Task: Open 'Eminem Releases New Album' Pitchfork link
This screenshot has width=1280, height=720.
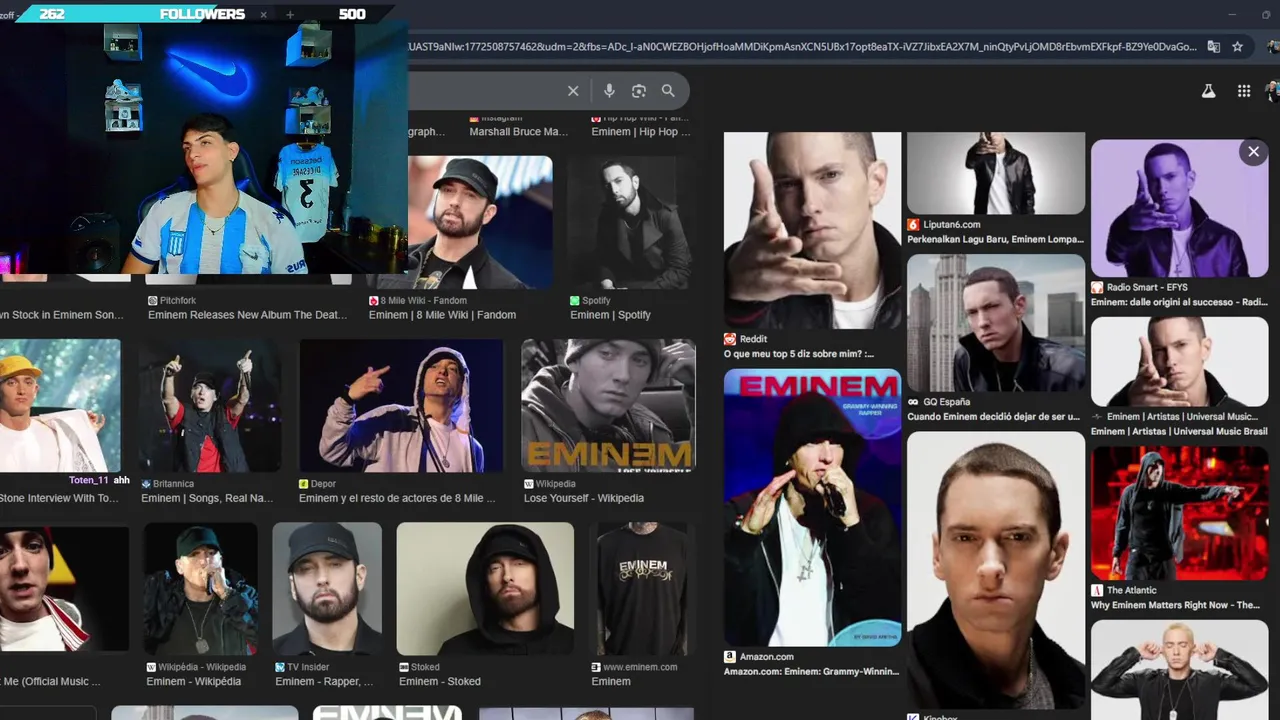Action: click(248, 315)
